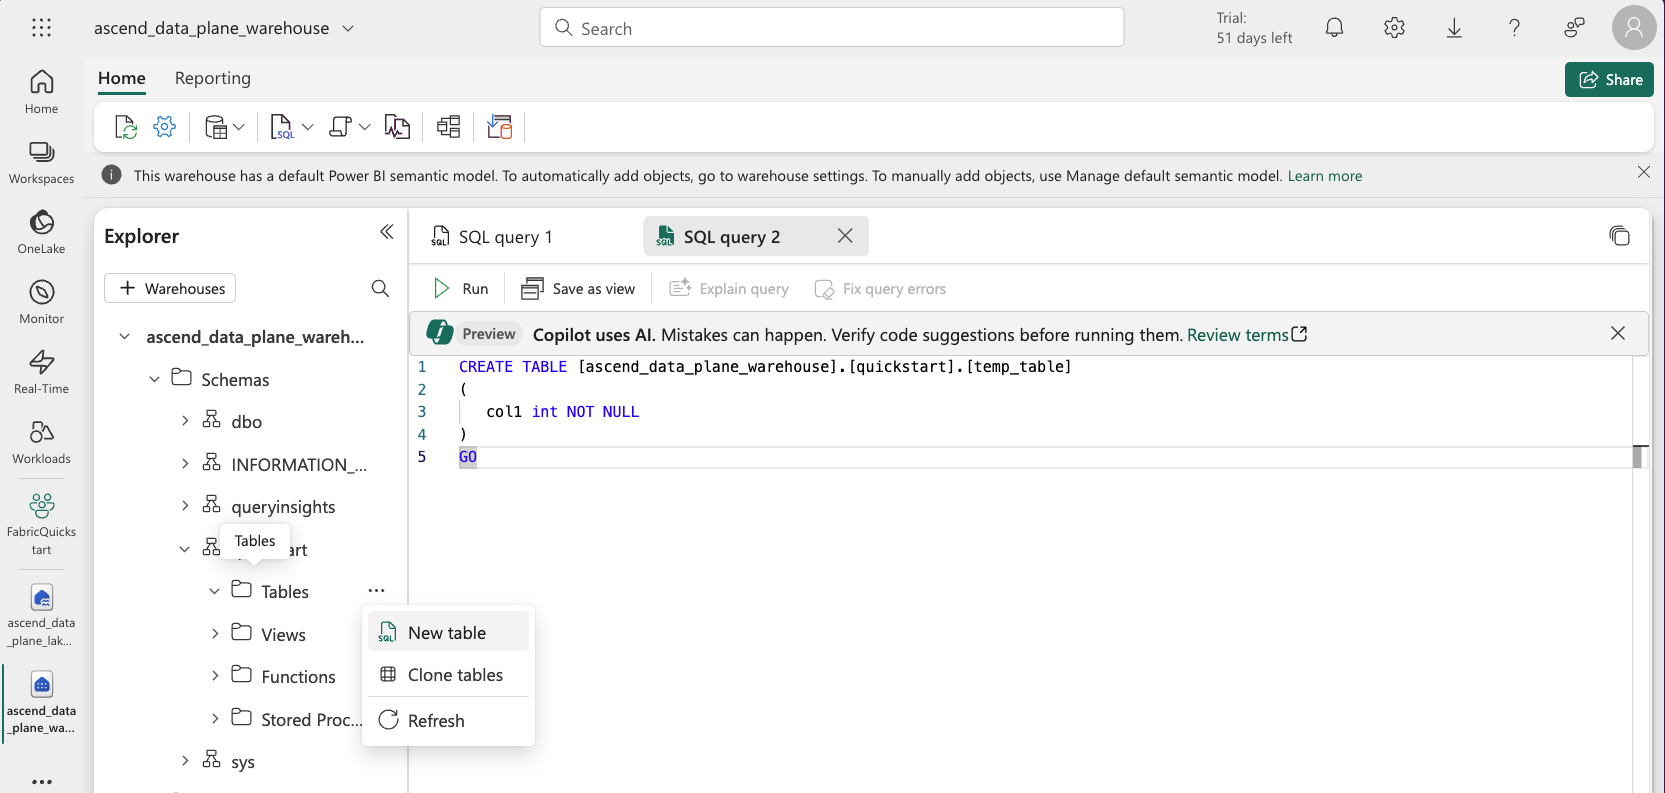Screen dimensions: 1665x793
Task: Open OneLake in left navigation
Action: coord(41,232)
